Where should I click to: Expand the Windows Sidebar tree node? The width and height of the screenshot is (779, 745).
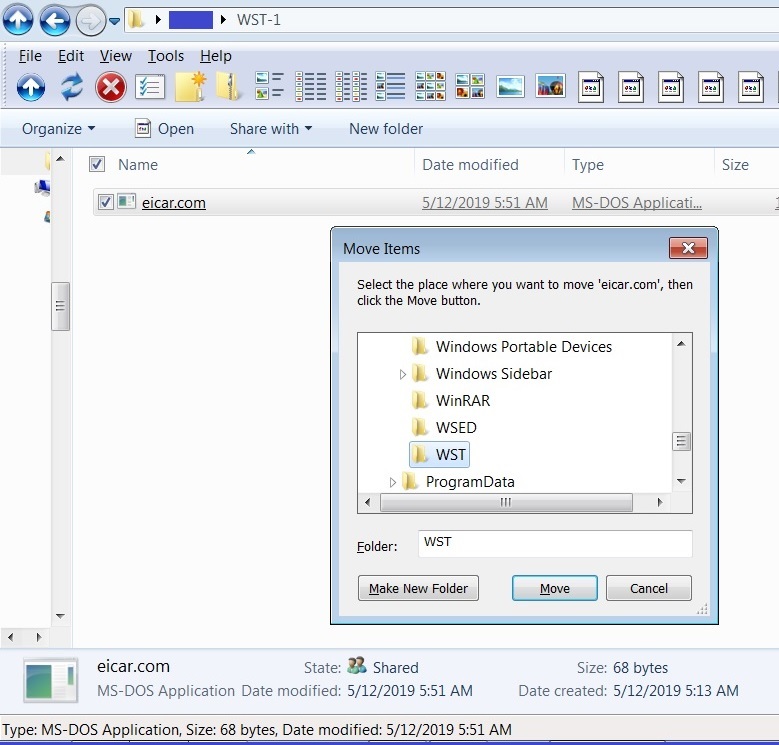point(403,374)
